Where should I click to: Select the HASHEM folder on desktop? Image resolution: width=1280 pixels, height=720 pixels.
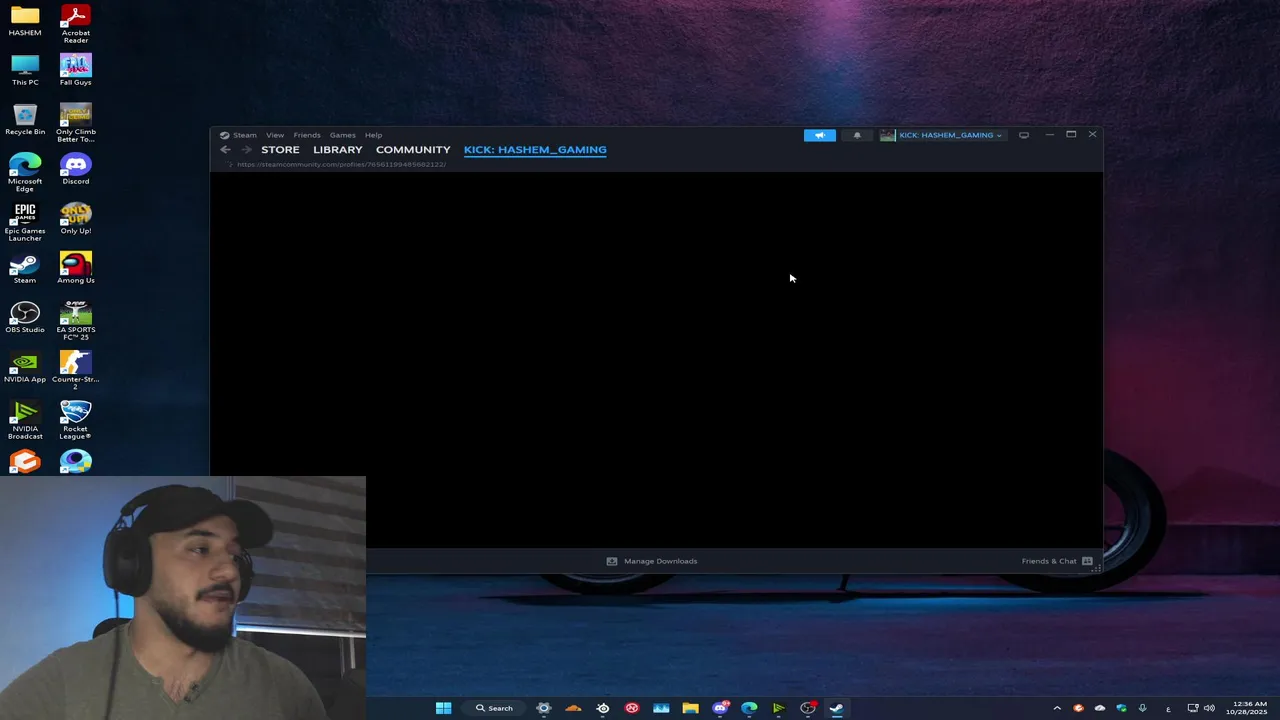click(x=25, y=21)
